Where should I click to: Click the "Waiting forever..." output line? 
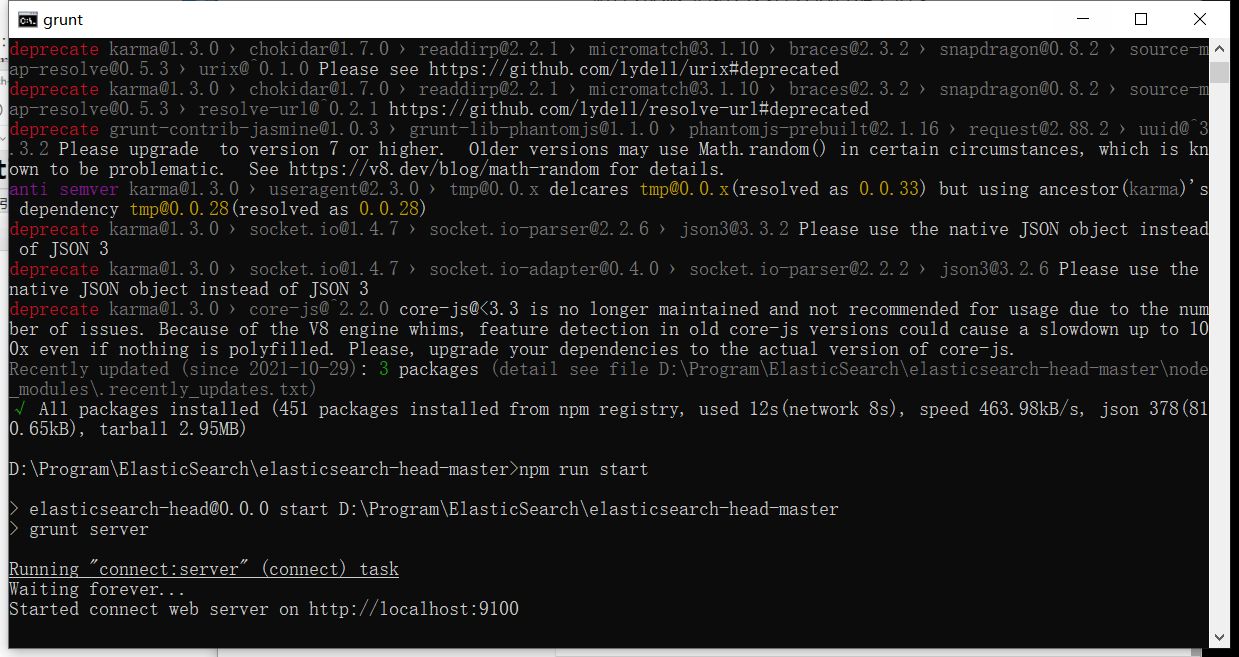(x=83, y=589)
